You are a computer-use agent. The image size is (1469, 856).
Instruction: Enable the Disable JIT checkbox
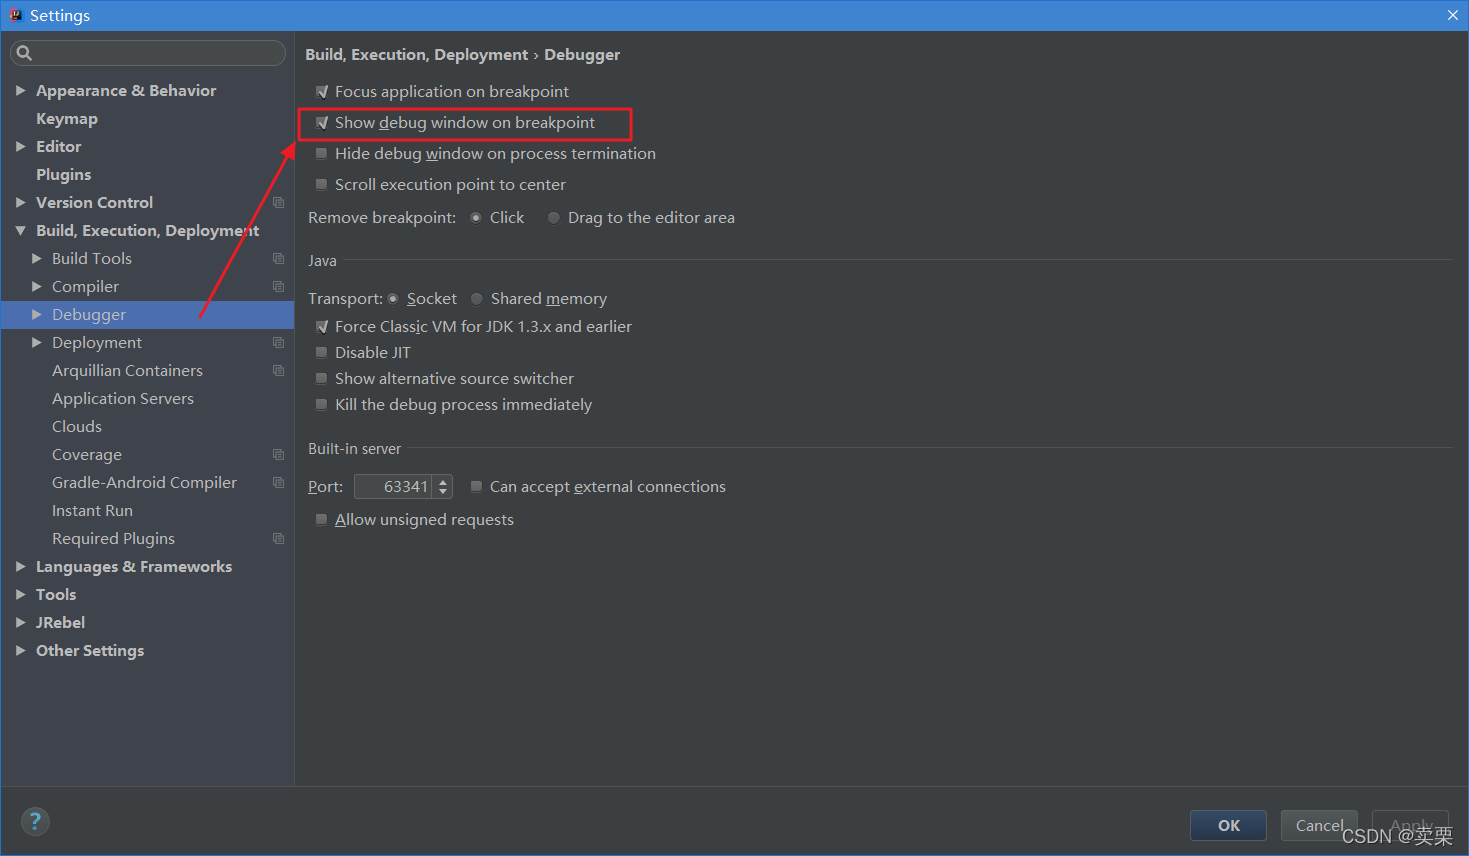tap(322, 353)
